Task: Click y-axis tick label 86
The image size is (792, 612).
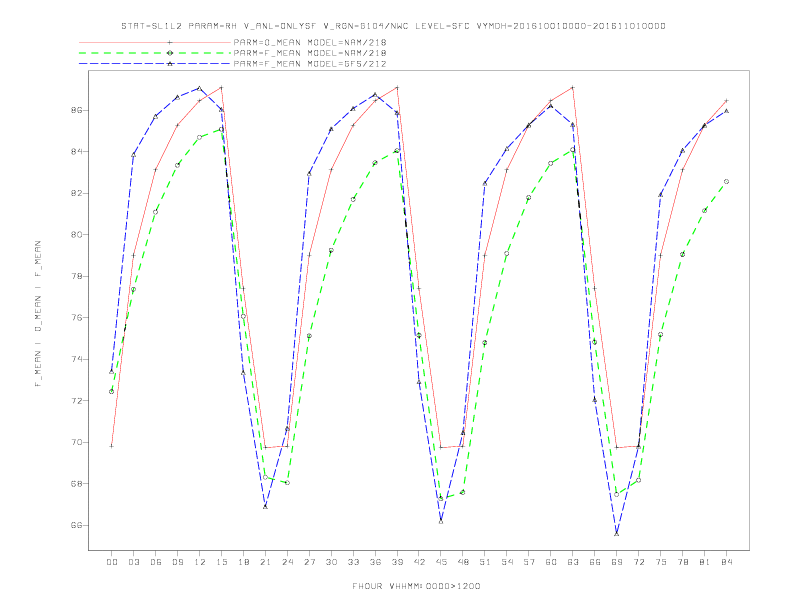Action: pyautogui.click(x=76, y=110)
